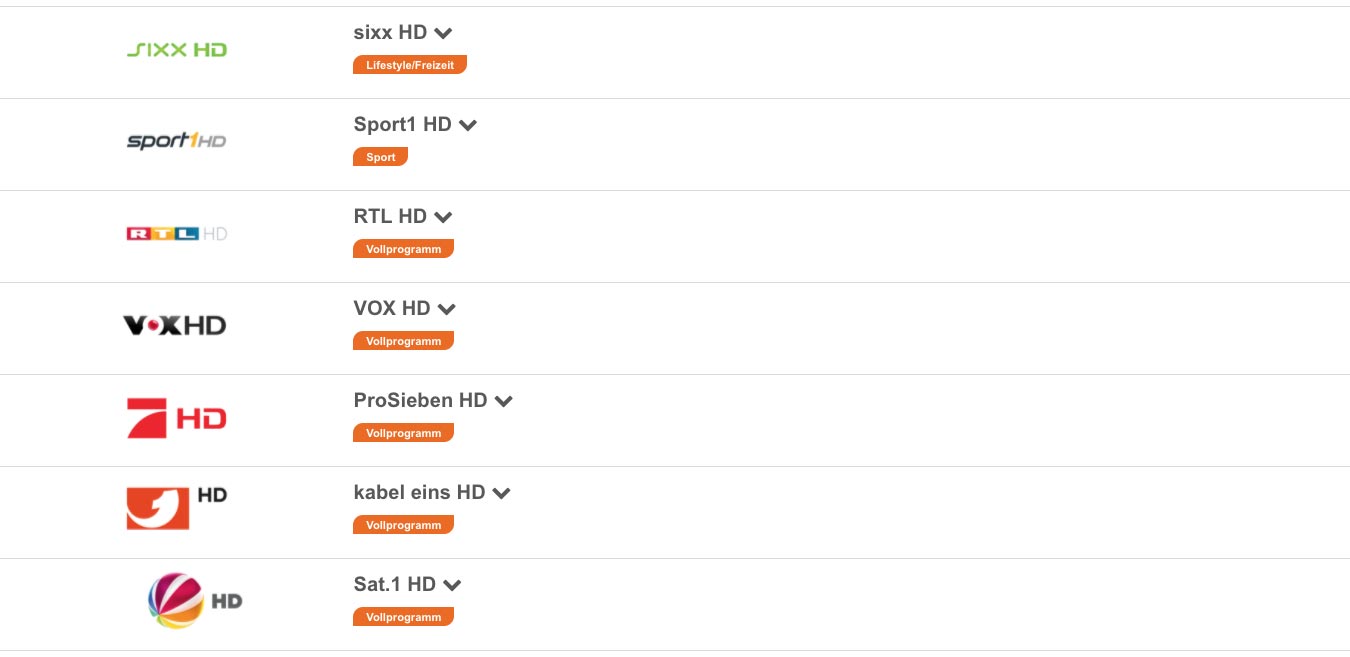Expand VOX HD channel details chevron
The height and width of the screenshot is (657, 1350).
[x=447, y=309]
